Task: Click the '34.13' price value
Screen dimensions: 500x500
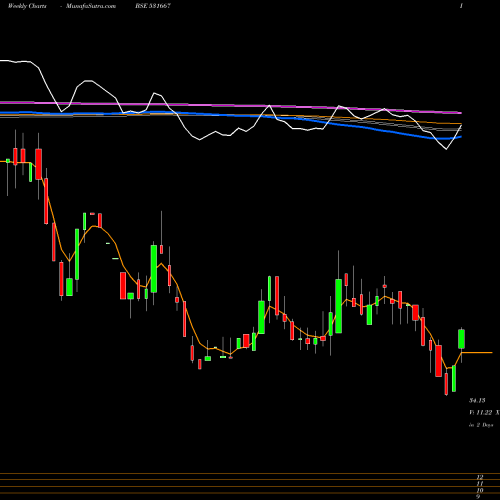Action: point(477,400)
